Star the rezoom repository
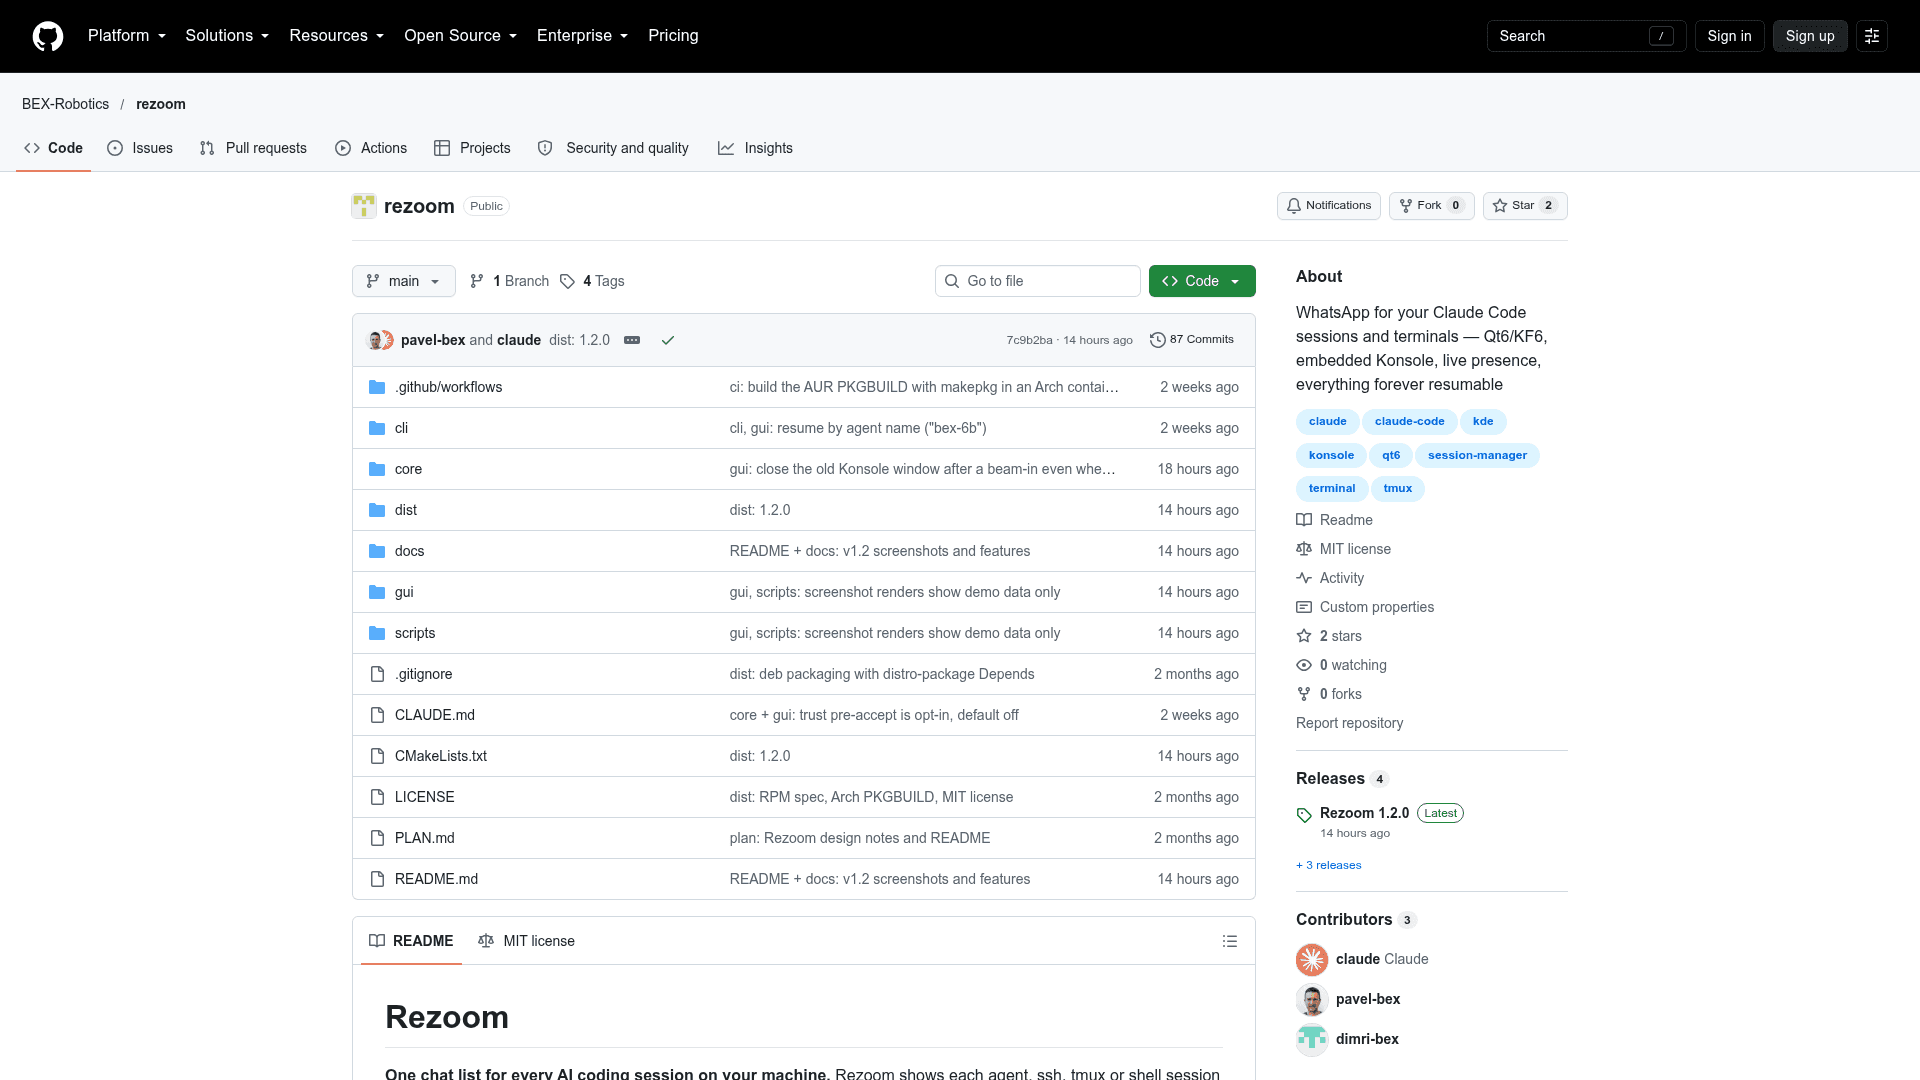Viewport: 1920px width, 1080px height. 1525,206
